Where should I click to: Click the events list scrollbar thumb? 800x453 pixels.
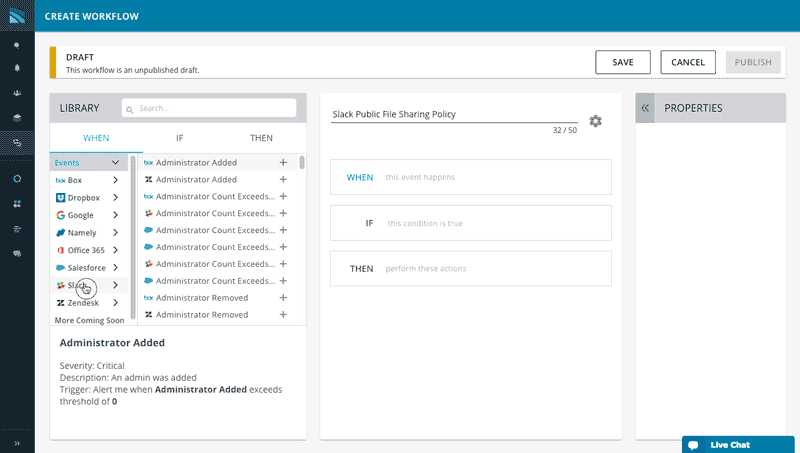(302, 162)
